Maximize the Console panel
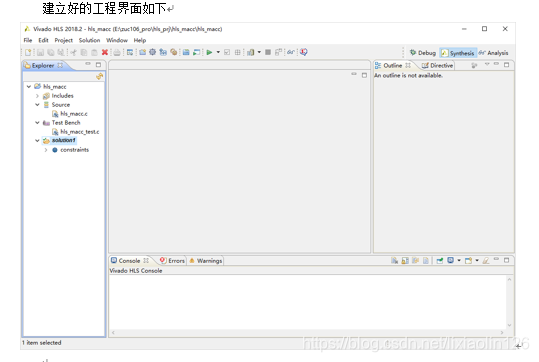Viewport: 539px width, 362px height. pos(506,260)
